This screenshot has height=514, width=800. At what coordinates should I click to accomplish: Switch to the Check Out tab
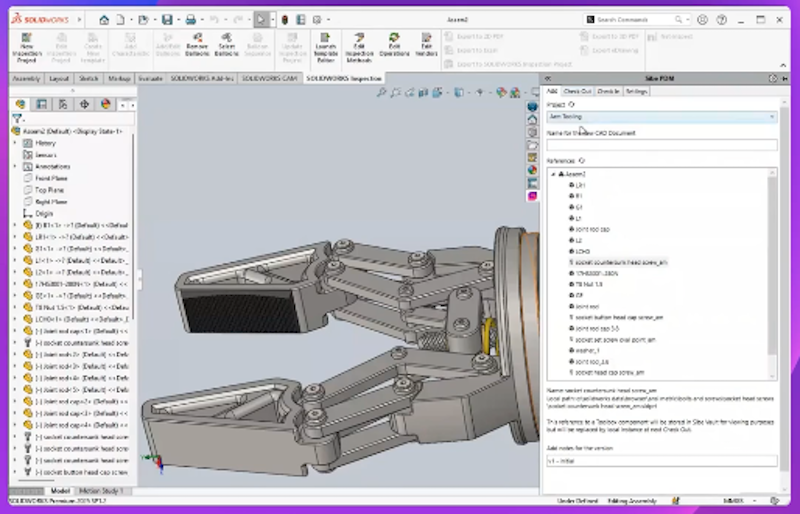[x=577, y=91]
